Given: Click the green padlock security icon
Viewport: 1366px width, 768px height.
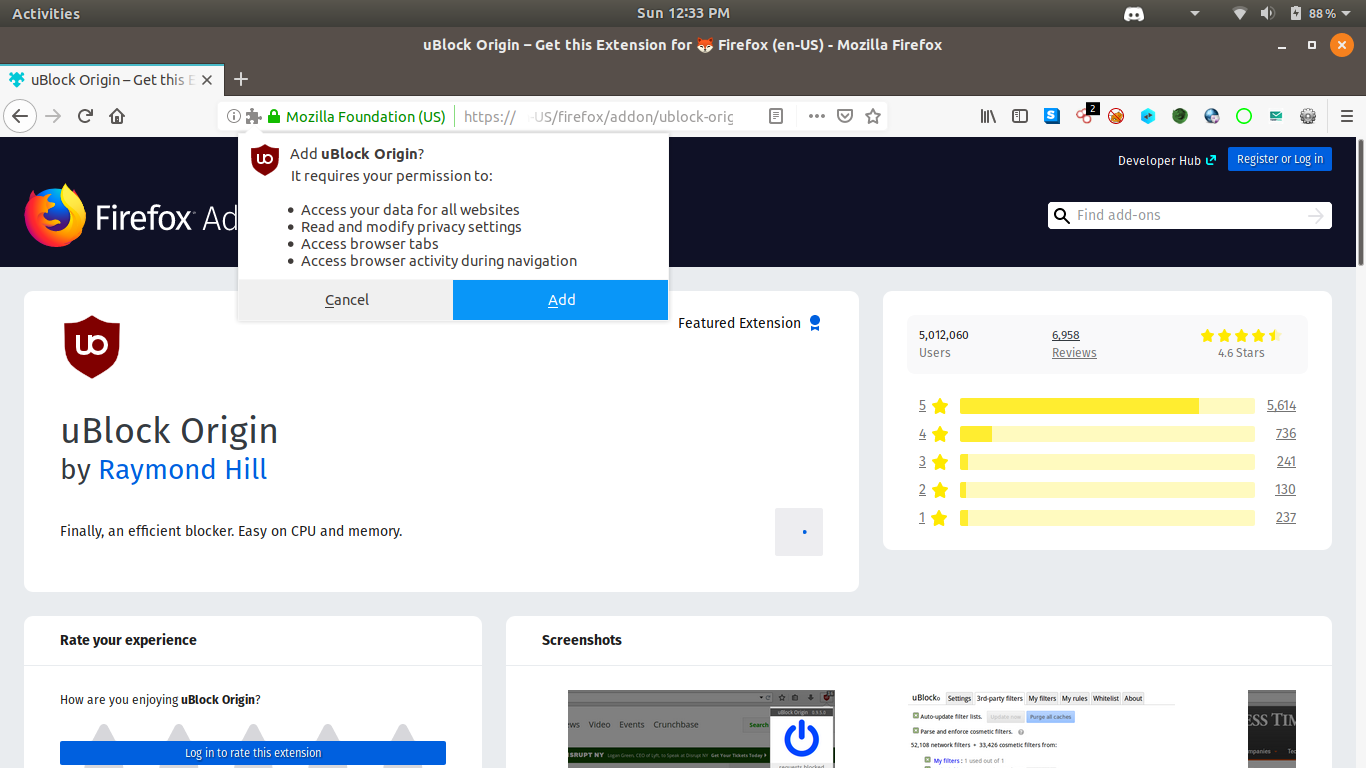Looking at the screenshot, I should point(274,116).
